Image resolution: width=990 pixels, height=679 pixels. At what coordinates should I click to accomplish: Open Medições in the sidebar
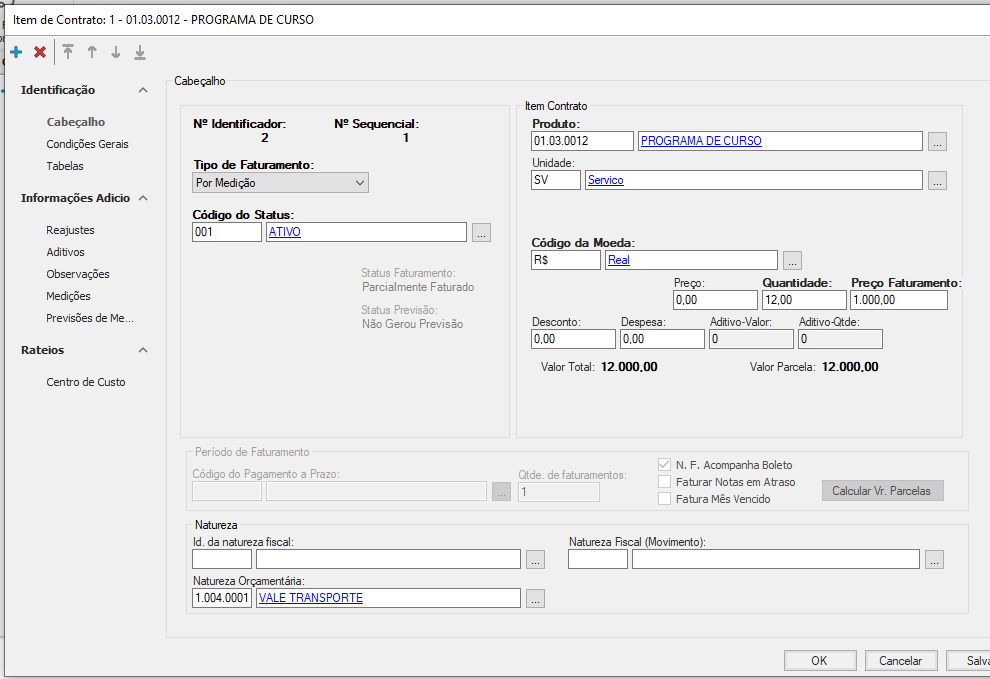68,296
